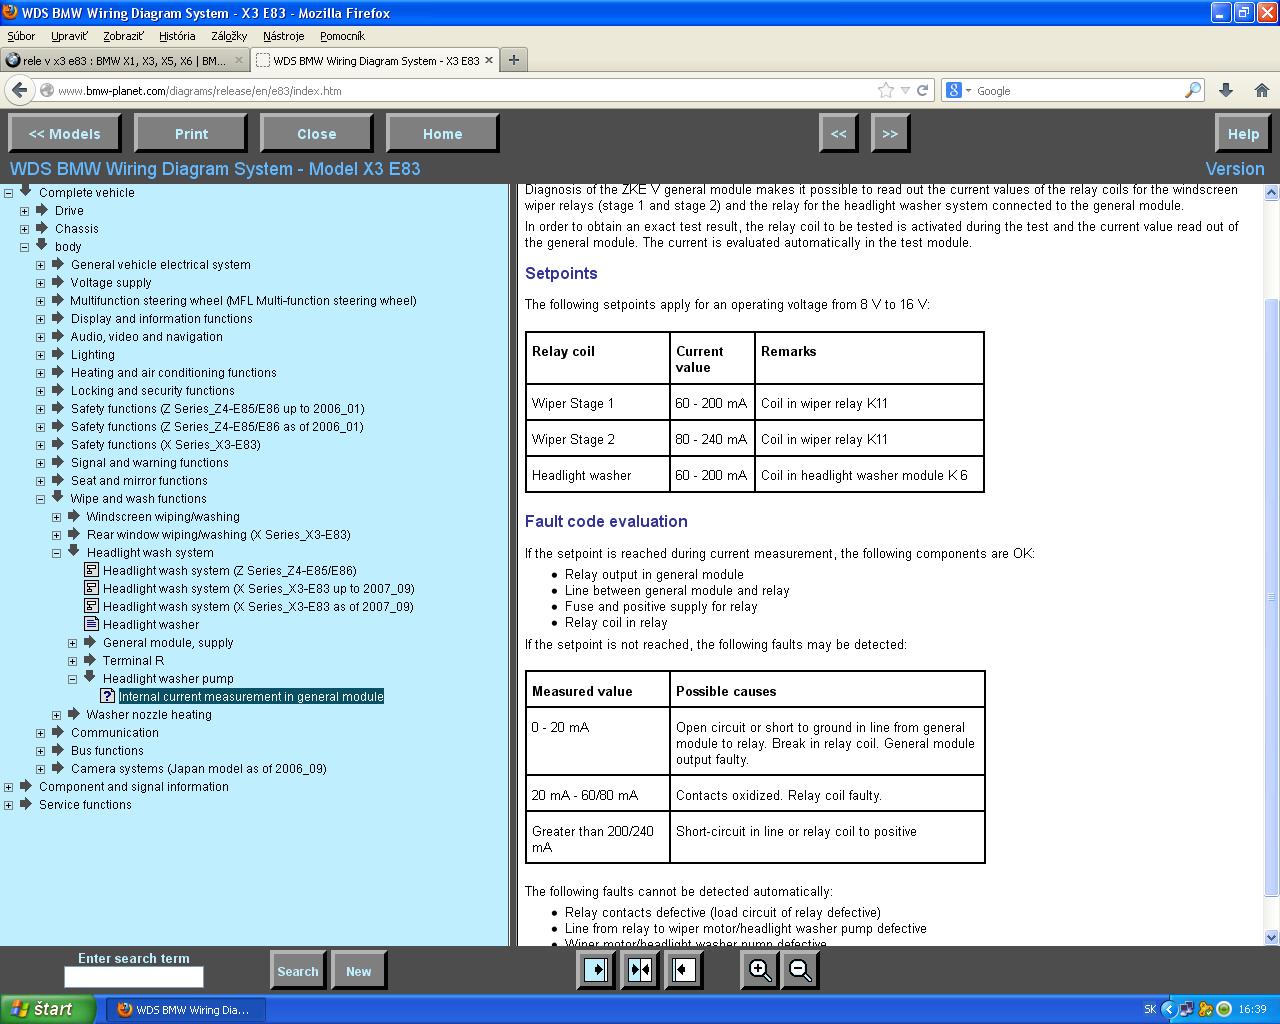This screenshot has height=1024, width=1280.
Task: Open Headlight washer document in tree
Action: point(150,625)
